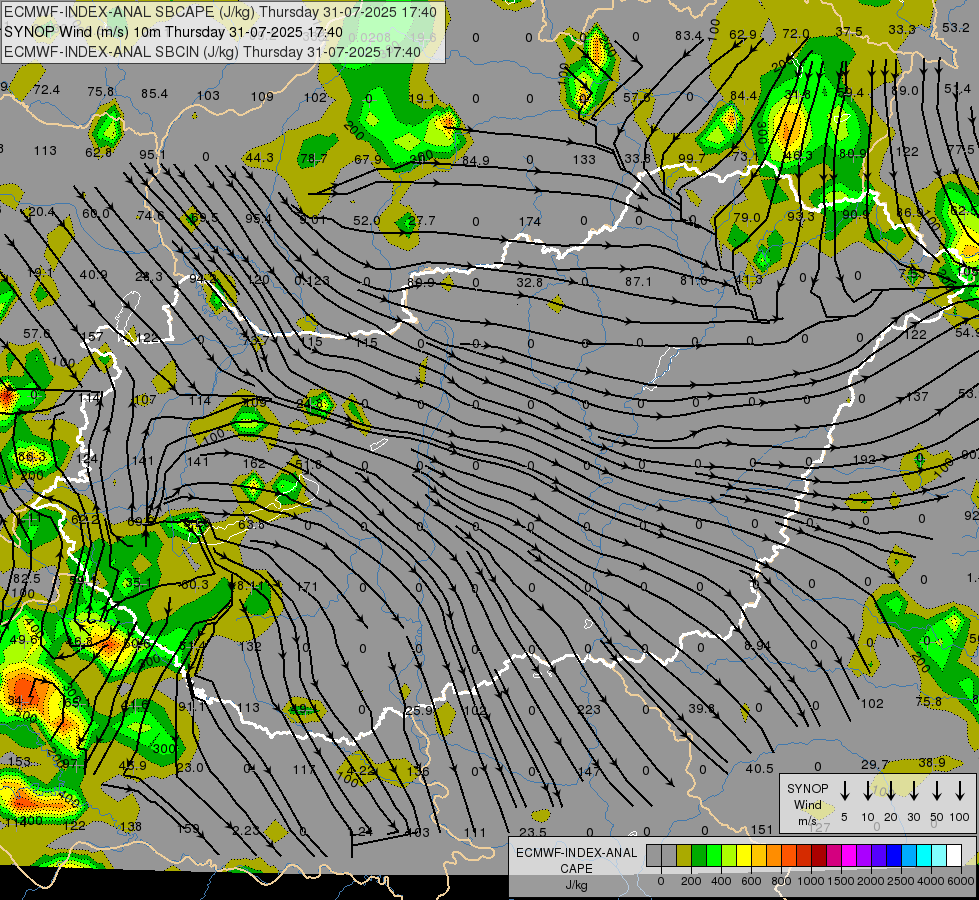Click the SBCIN title line
The width and height of the screenshot is (979, 900).
(x=212, y=52)
